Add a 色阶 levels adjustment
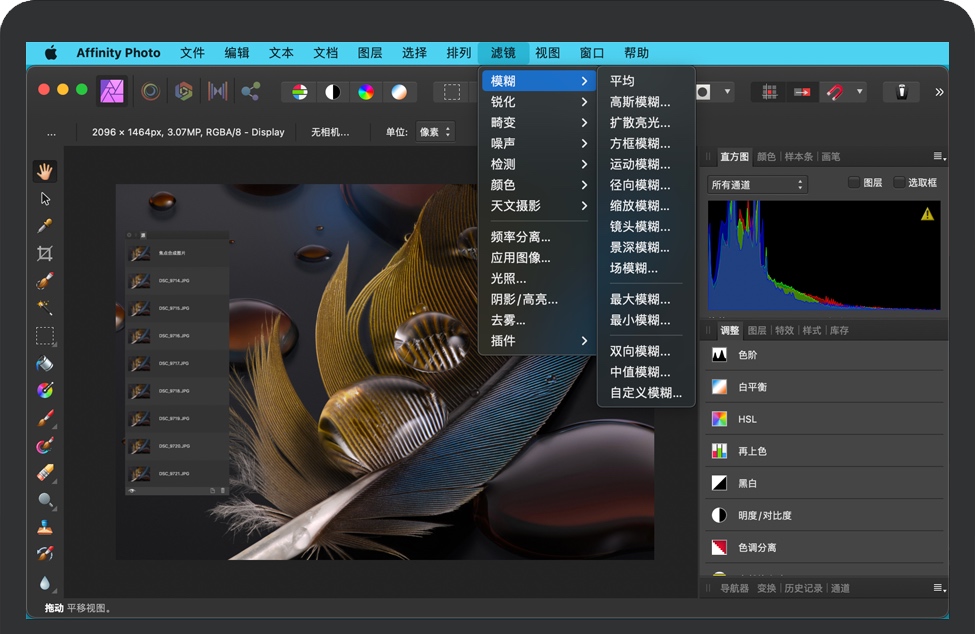 pos(747,355)
